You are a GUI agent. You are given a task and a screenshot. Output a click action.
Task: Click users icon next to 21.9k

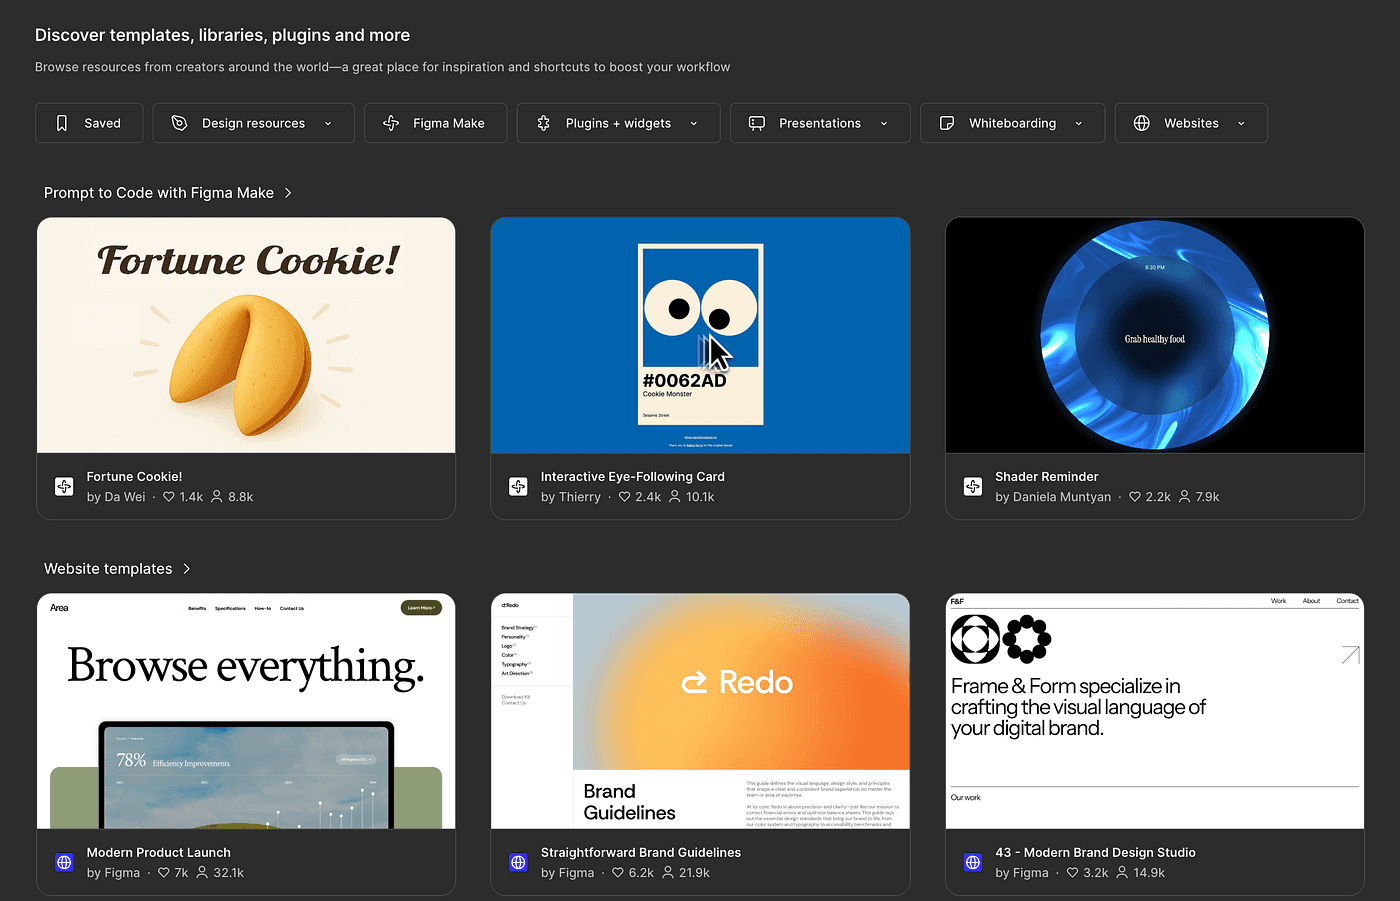coord(668,873)
